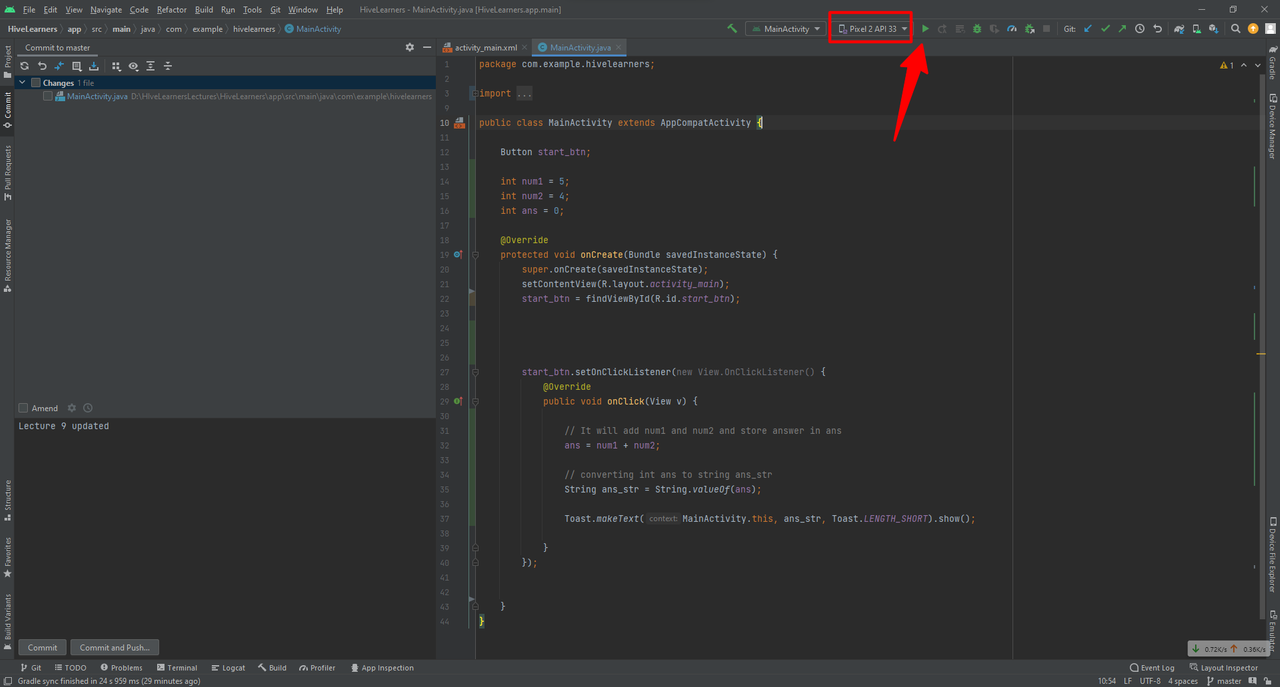Open the Profiler tool window
This screenshot has height=687, width=1280.
point(317,668)
